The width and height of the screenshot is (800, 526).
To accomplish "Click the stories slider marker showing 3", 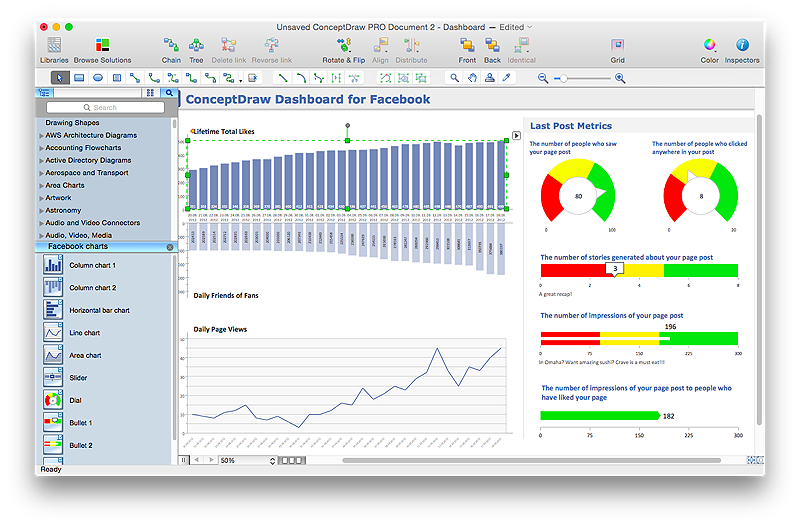I will tap(615, 269).
